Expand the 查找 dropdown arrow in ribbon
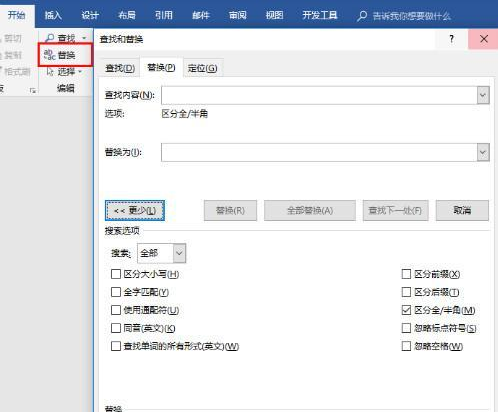Viewport: 498px width, 412px height. 84,38
